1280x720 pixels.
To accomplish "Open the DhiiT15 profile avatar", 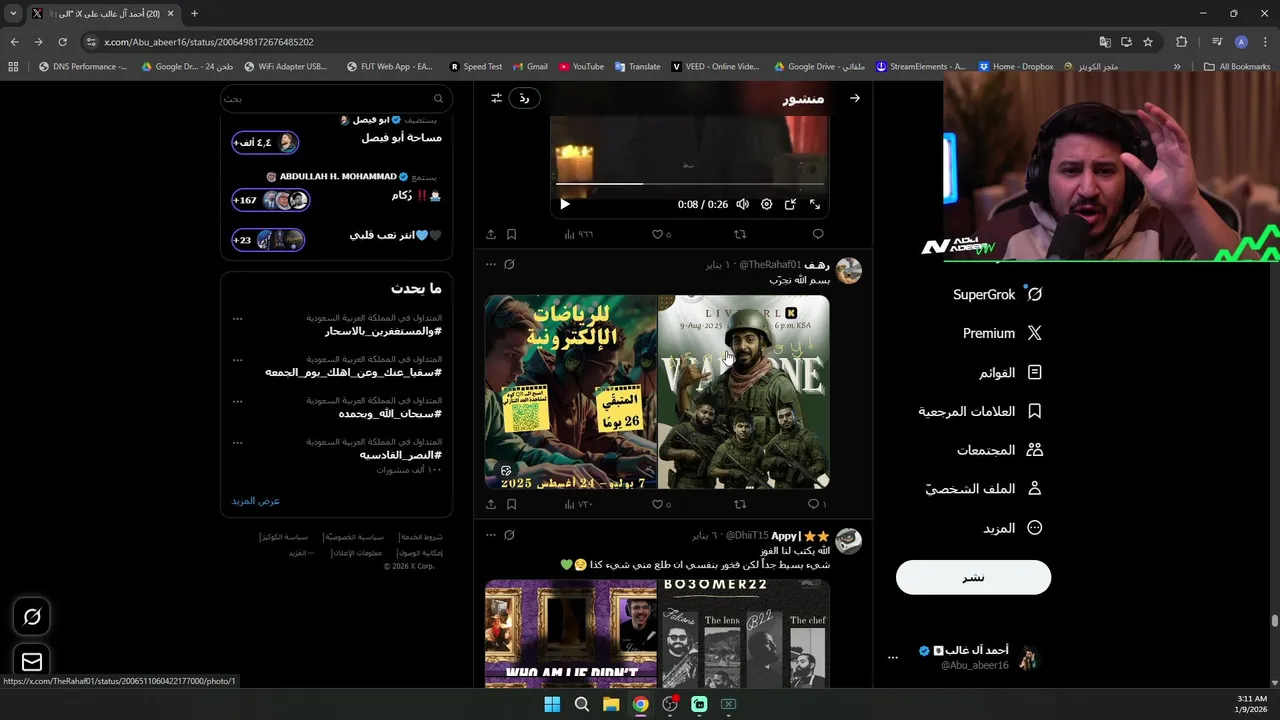I will (848, 541).
